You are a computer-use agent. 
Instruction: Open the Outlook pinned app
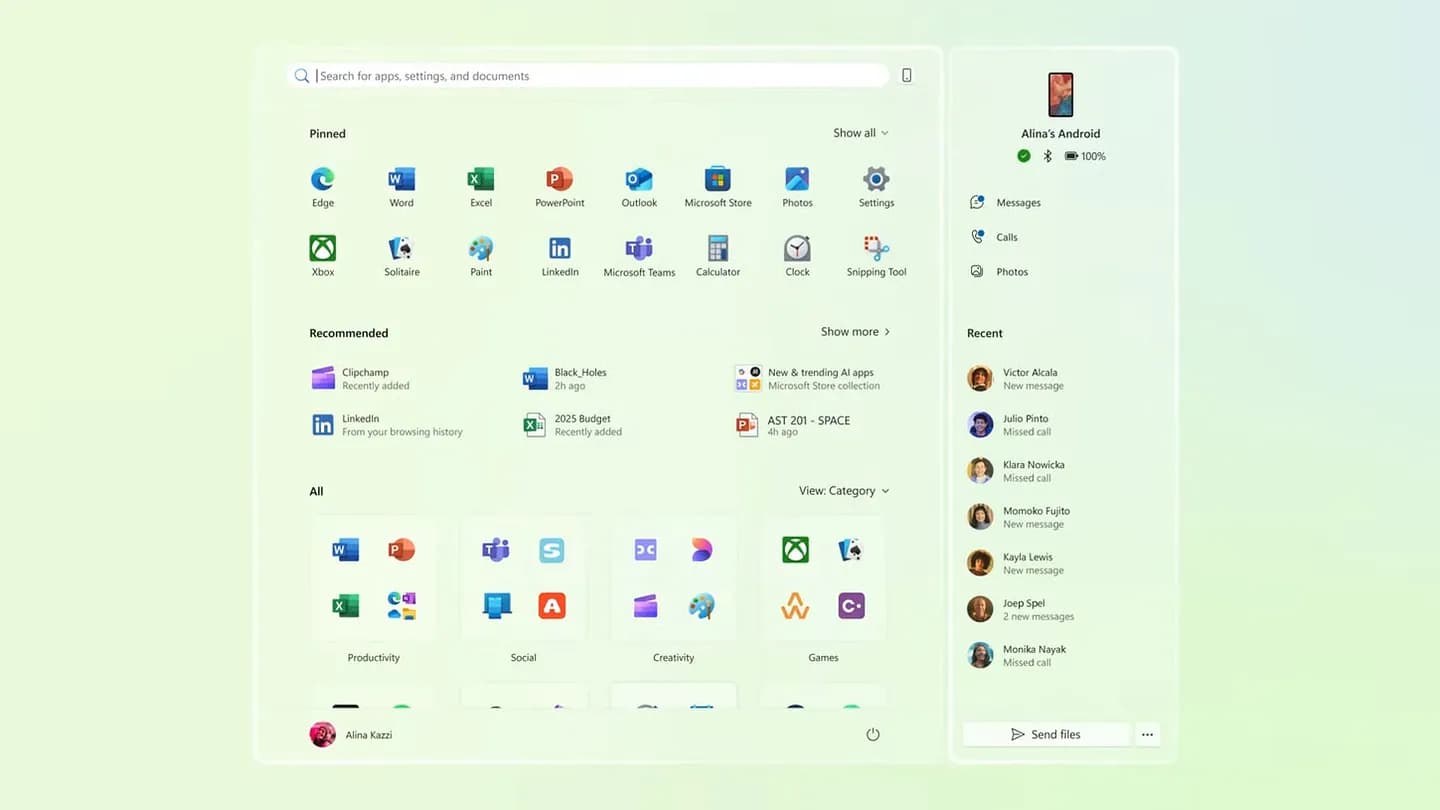pos(639,187)
